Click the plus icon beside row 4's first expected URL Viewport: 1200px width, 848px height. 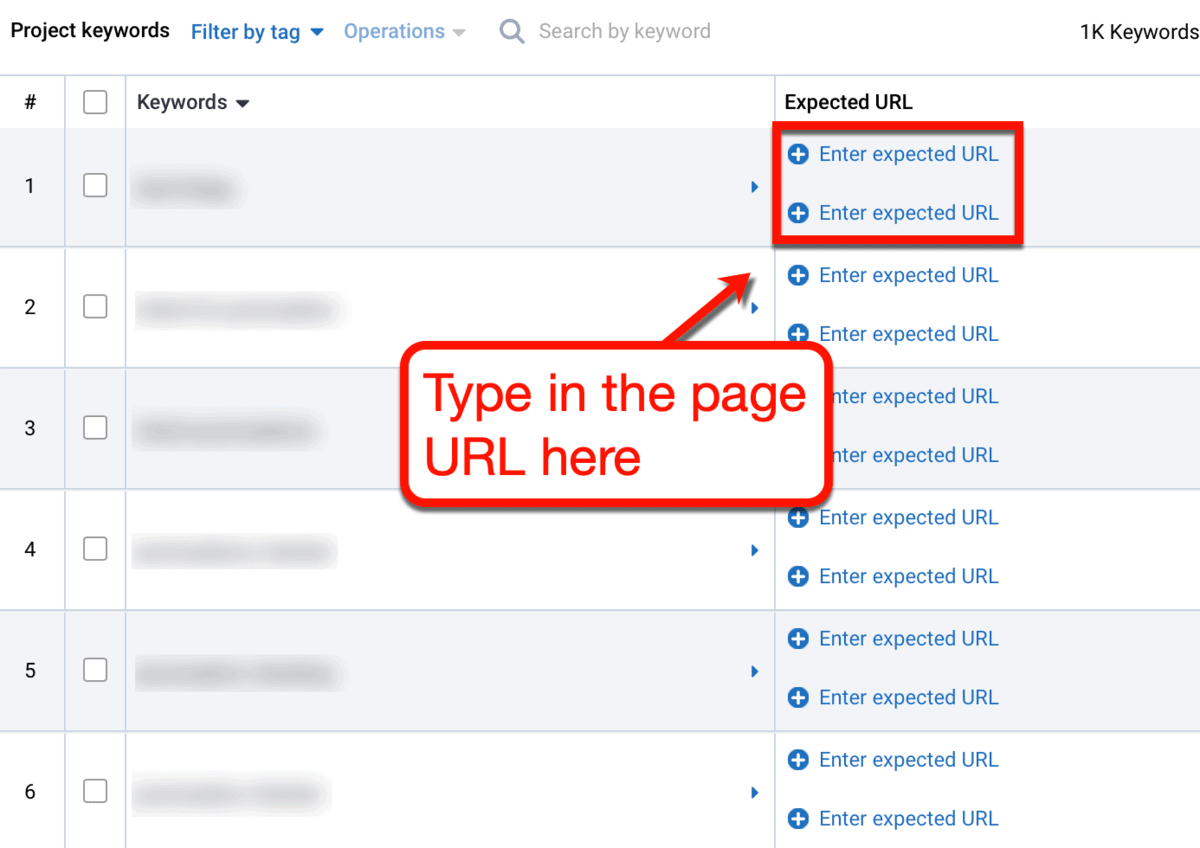point(798,517)
